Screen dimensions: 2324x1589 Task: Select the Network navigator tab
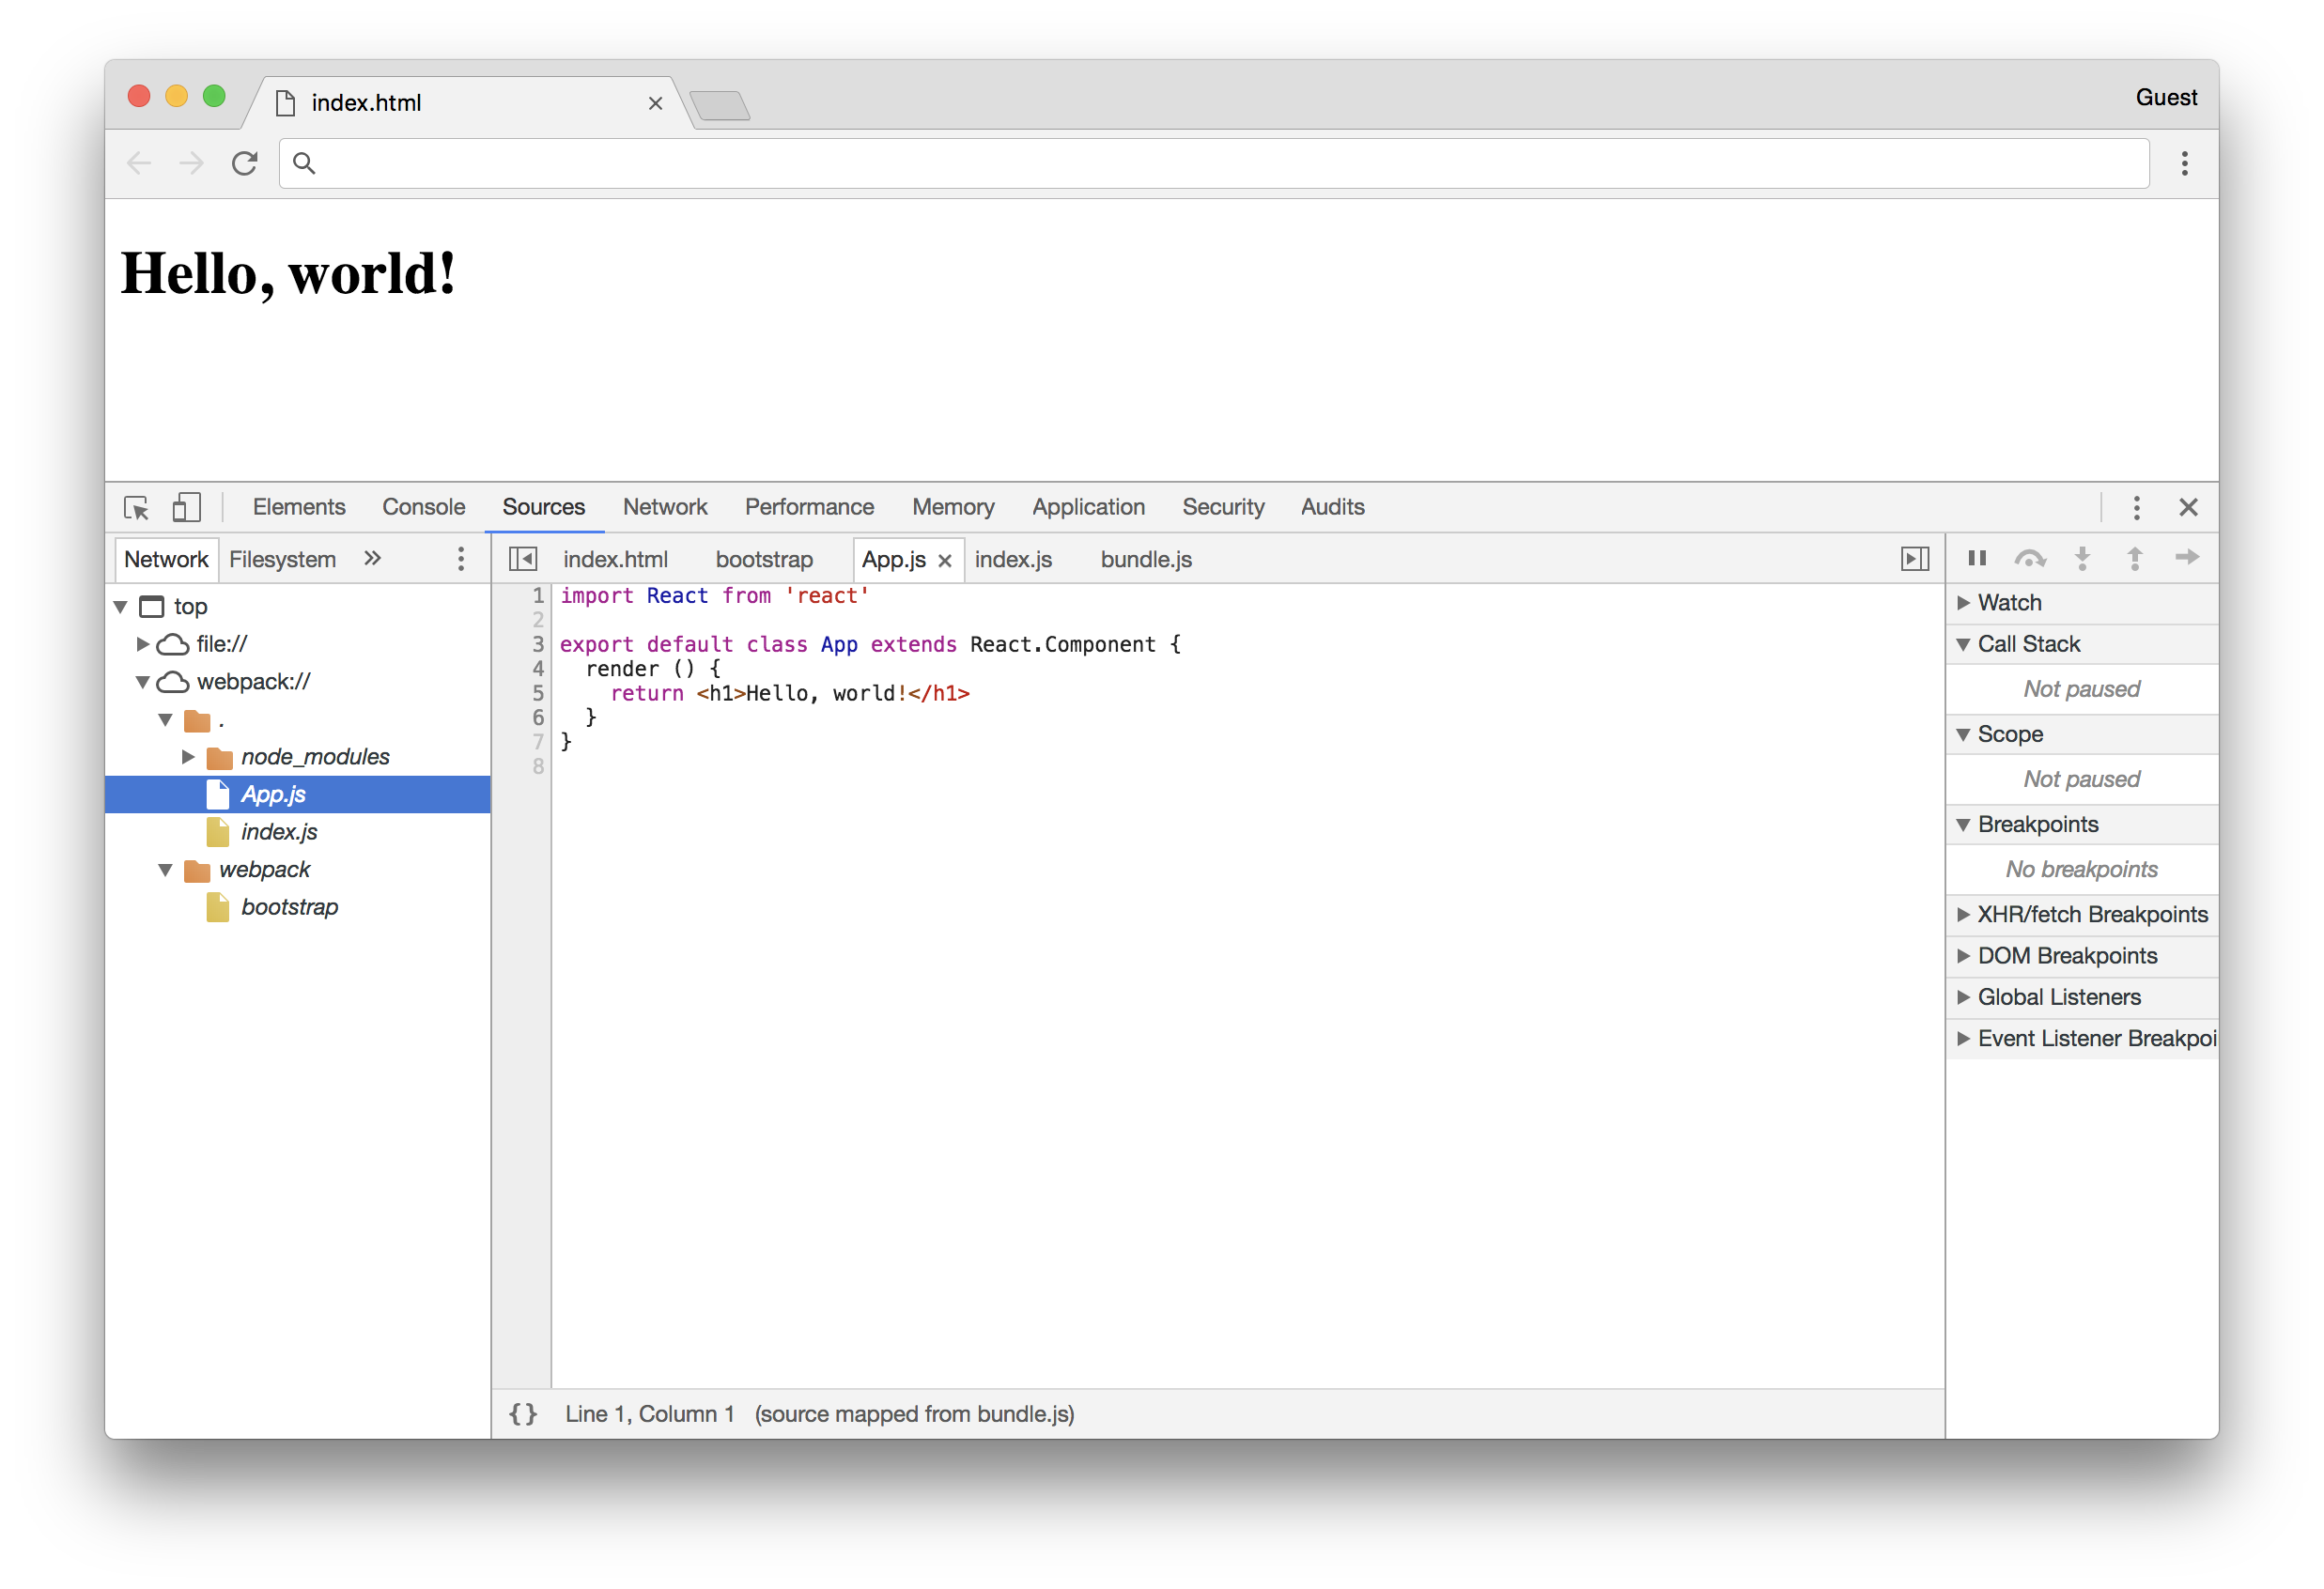coord(166,559)
